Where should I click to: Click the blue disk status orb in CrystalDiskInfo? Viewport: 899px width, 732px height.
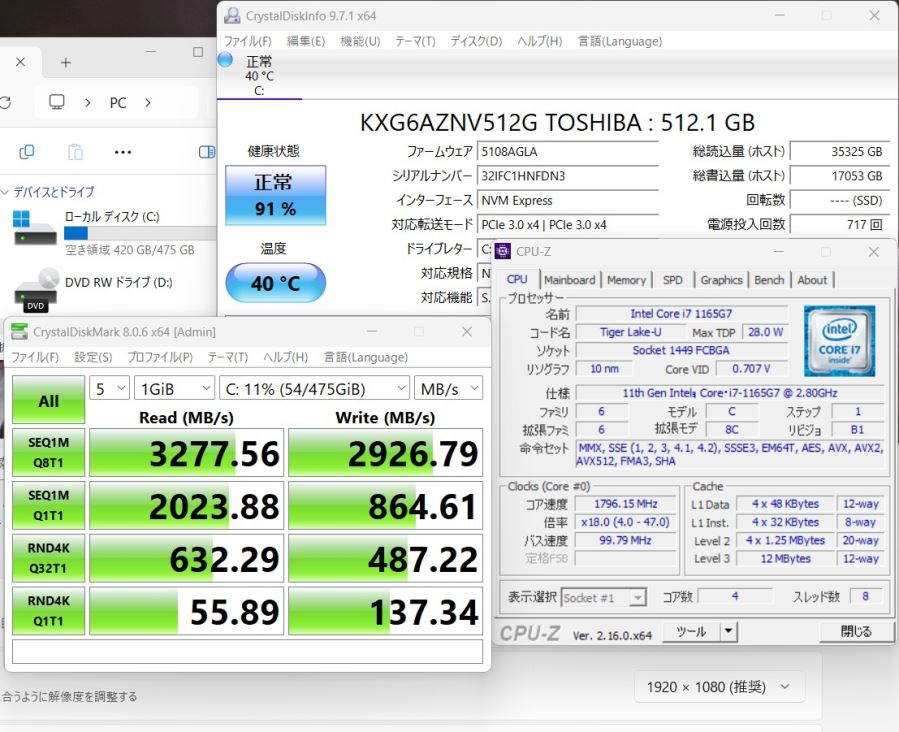(225, 60)
